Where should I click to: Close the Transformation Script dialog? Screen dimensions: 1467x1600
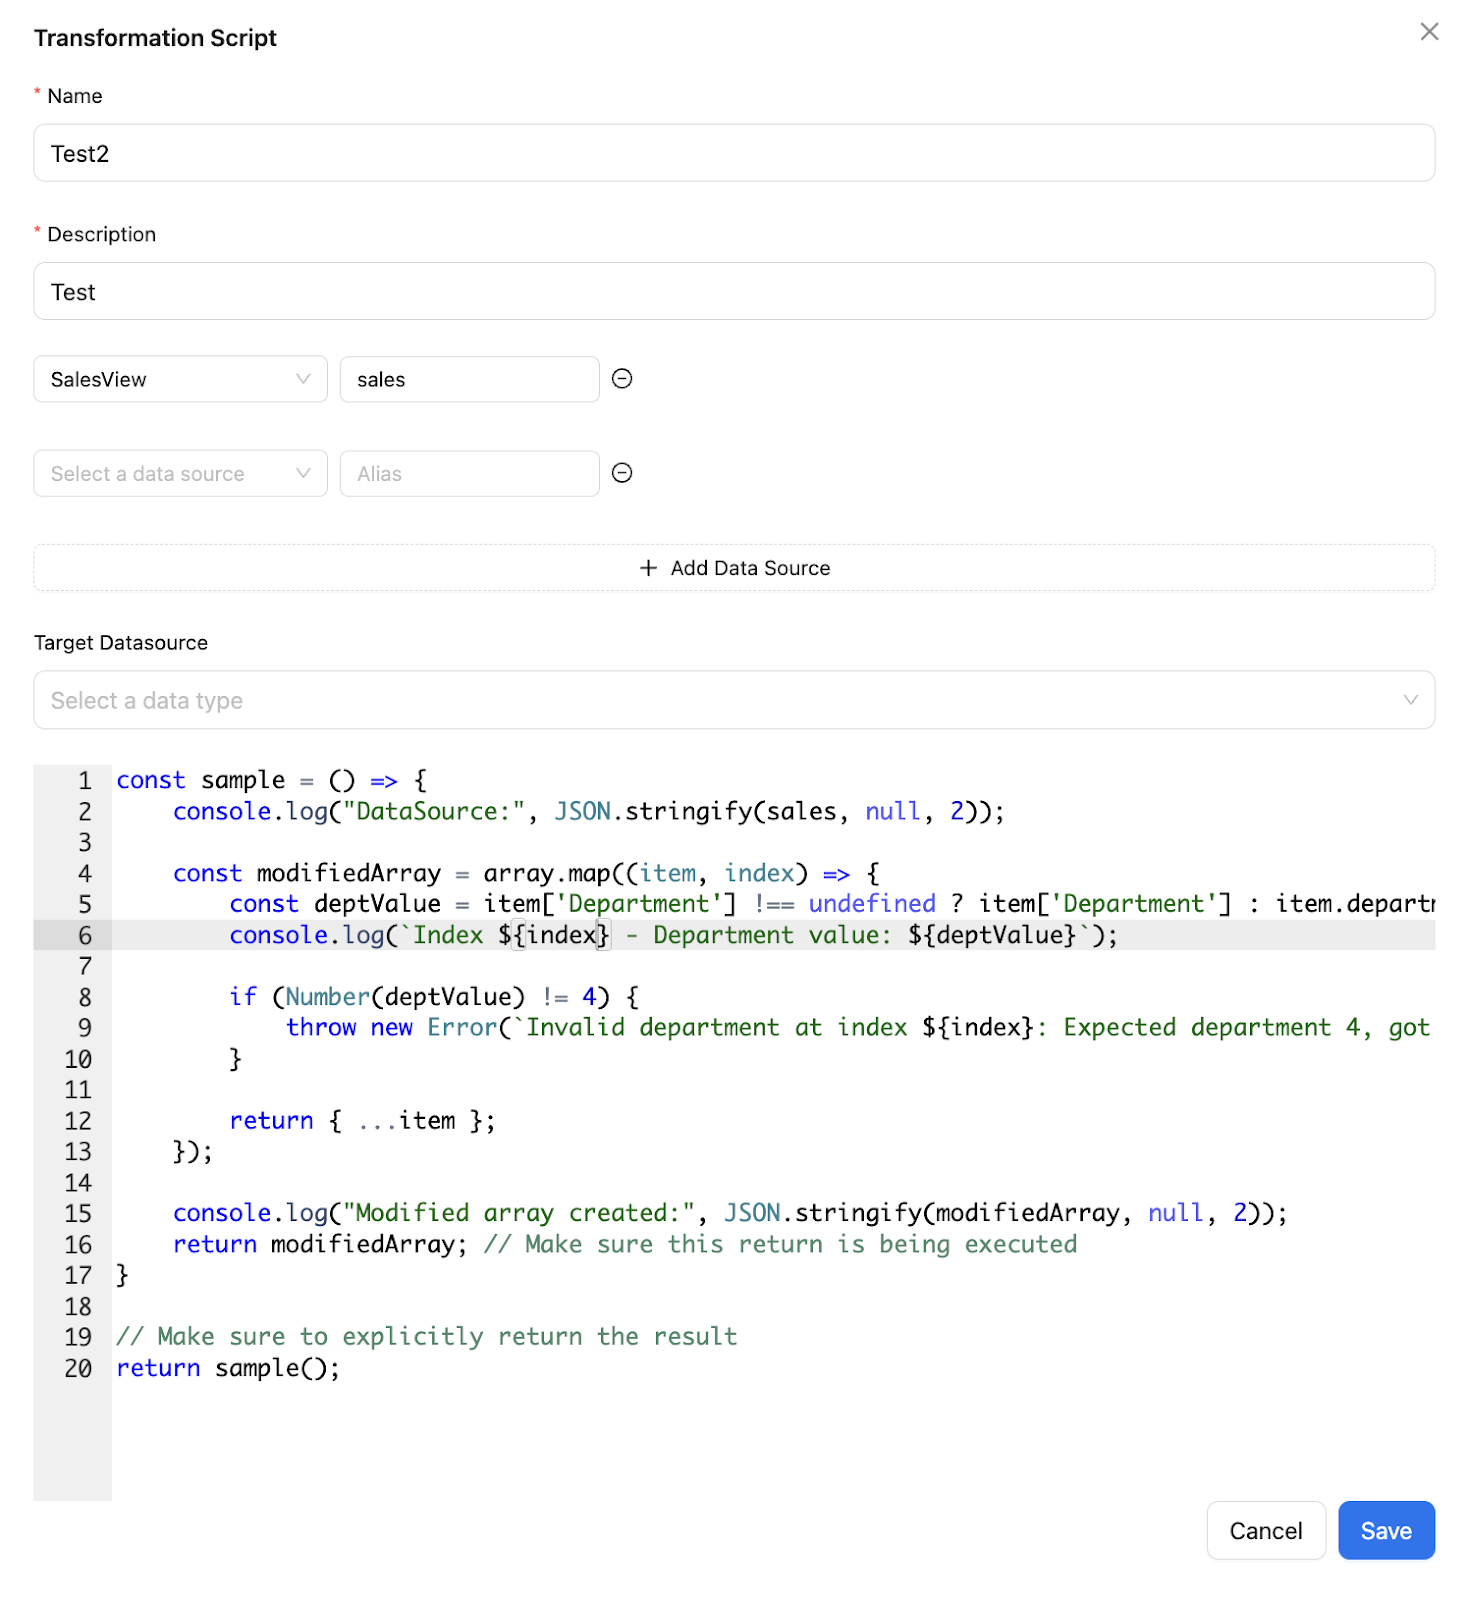(x=1429, y=32)
